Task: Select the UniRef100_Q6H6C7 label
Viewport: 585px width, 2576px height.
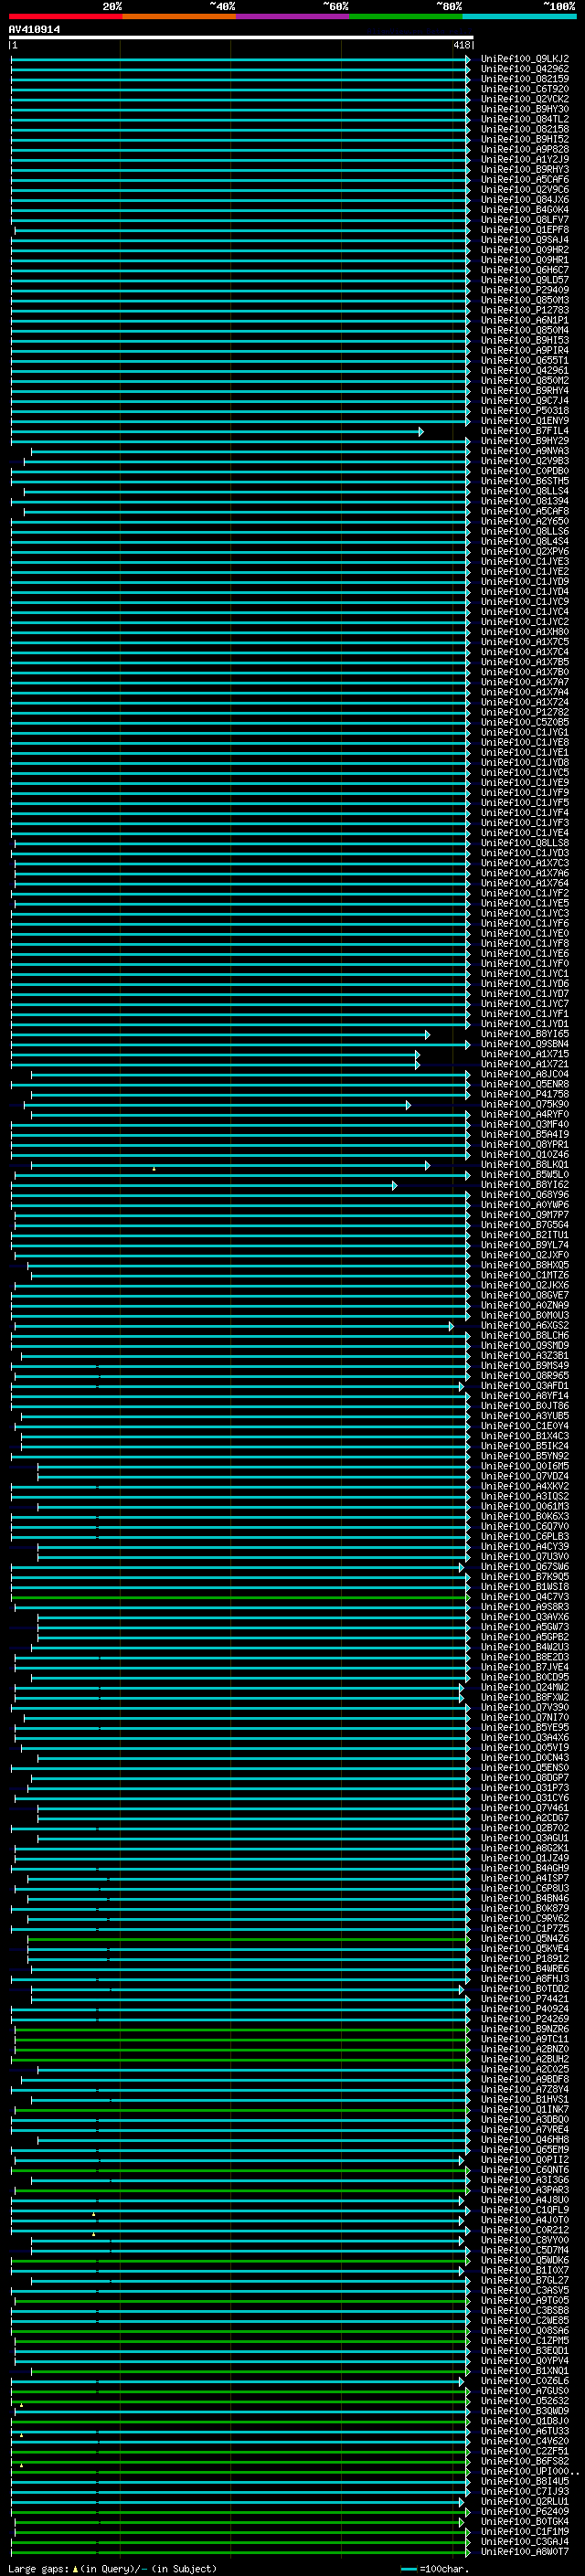Action: click(x=525, y=270)
